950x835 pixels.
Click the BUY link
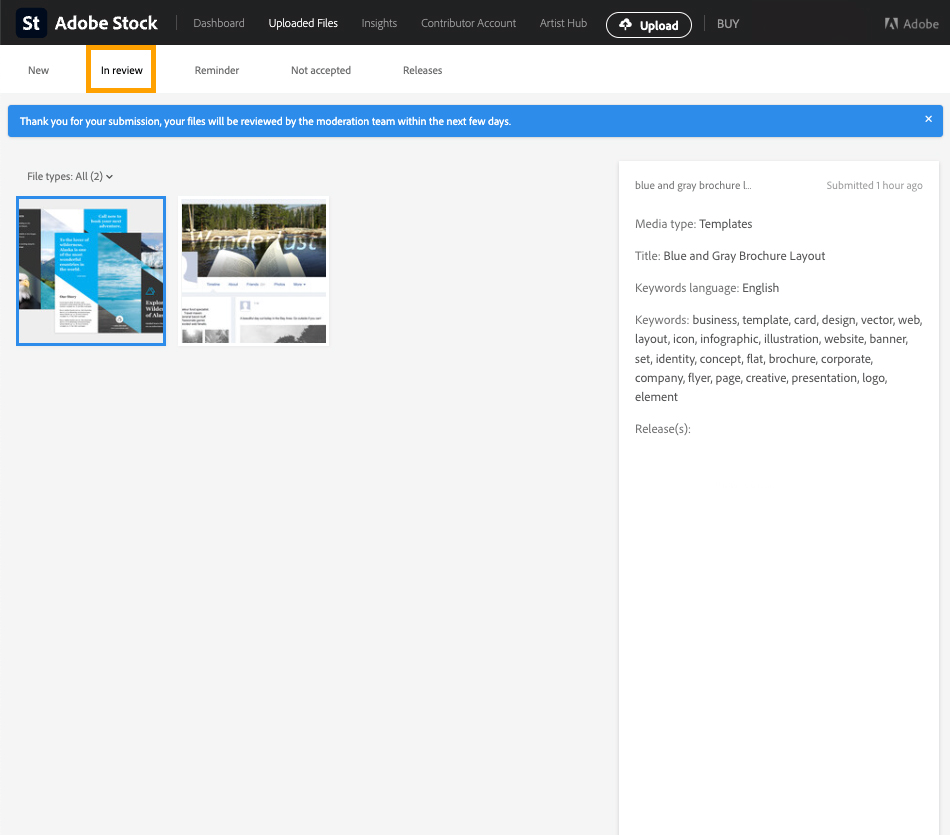tap(728, 23)
